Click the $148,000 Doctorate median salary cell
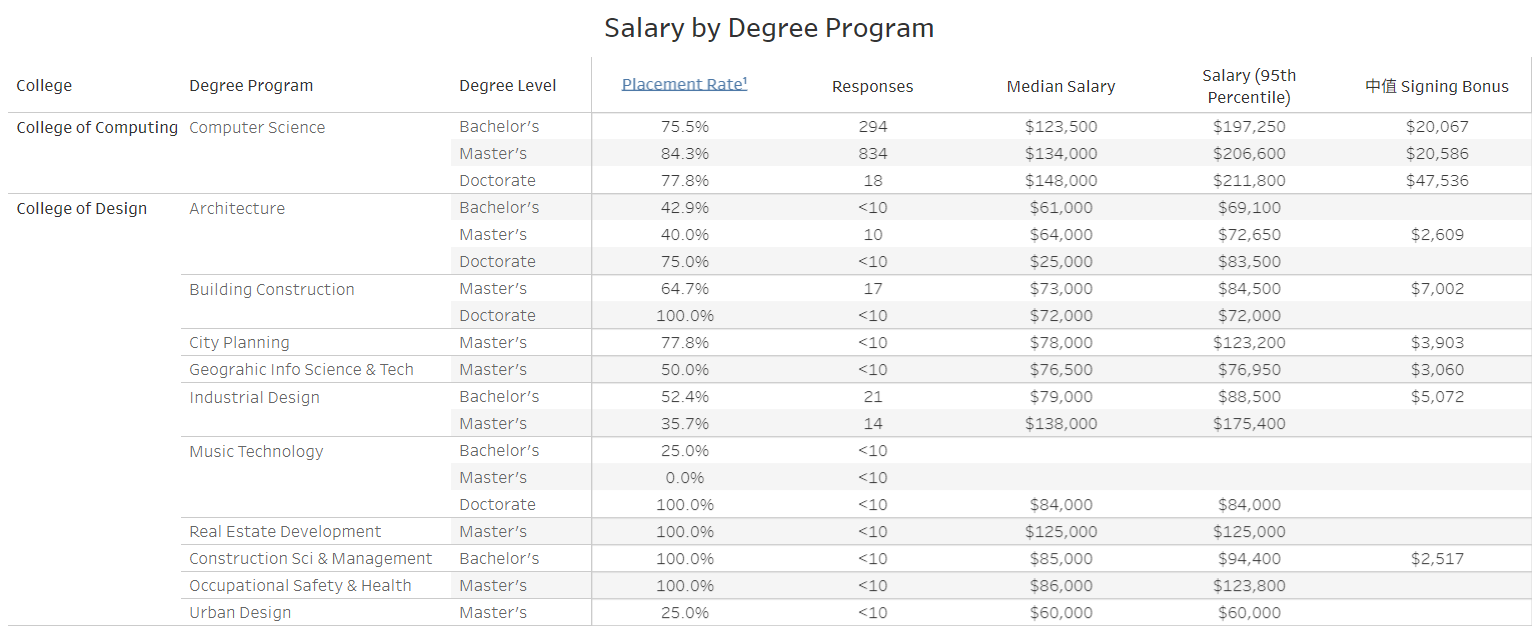Image resolution: width=1533 pixels, height=626 pixels. coord(1060,181)
